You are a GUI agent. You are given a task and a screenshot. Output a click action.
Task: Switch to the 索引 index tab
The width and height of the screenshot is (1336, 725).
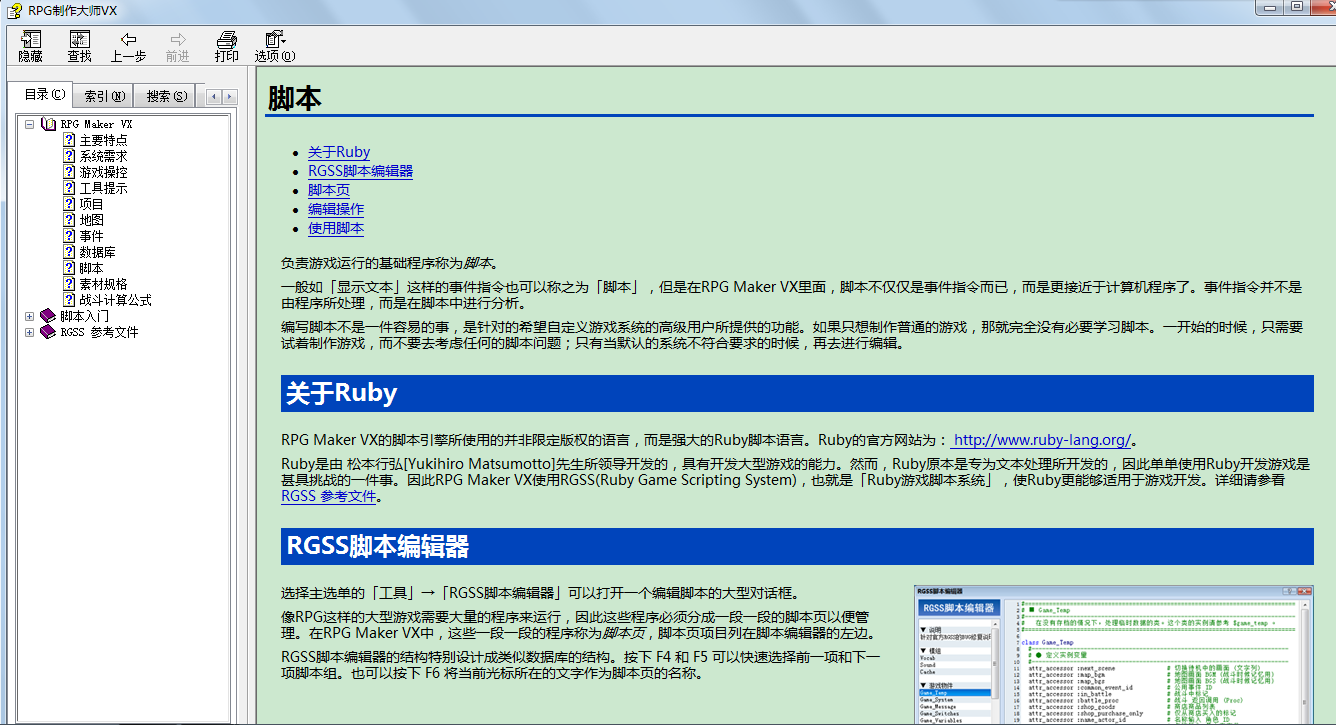click(x=105, y=96)
